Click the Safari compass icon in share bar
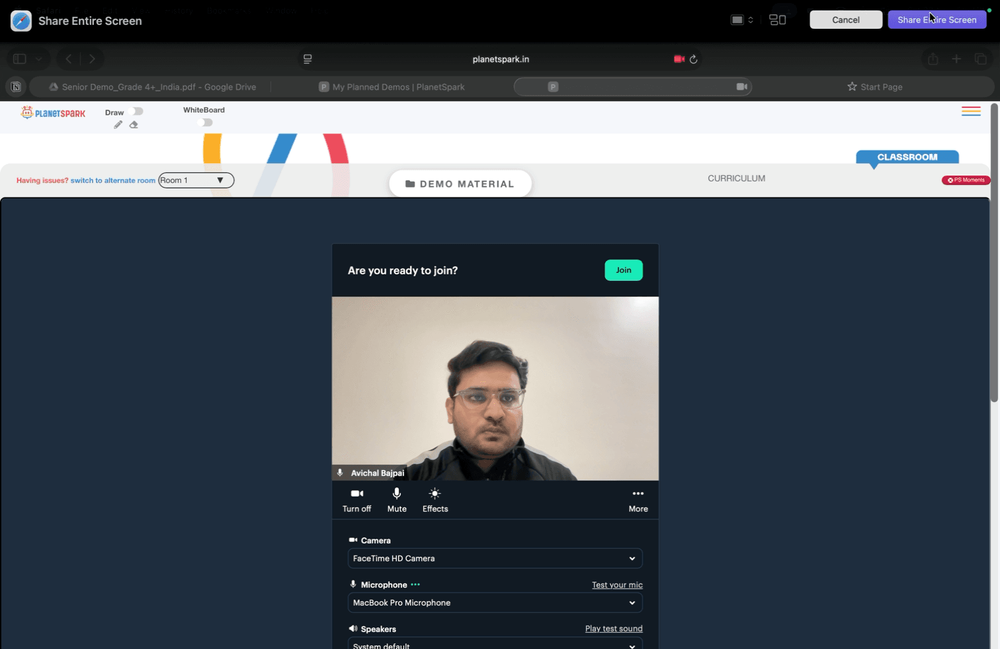 pyautogui.click(x=21, y=20)
